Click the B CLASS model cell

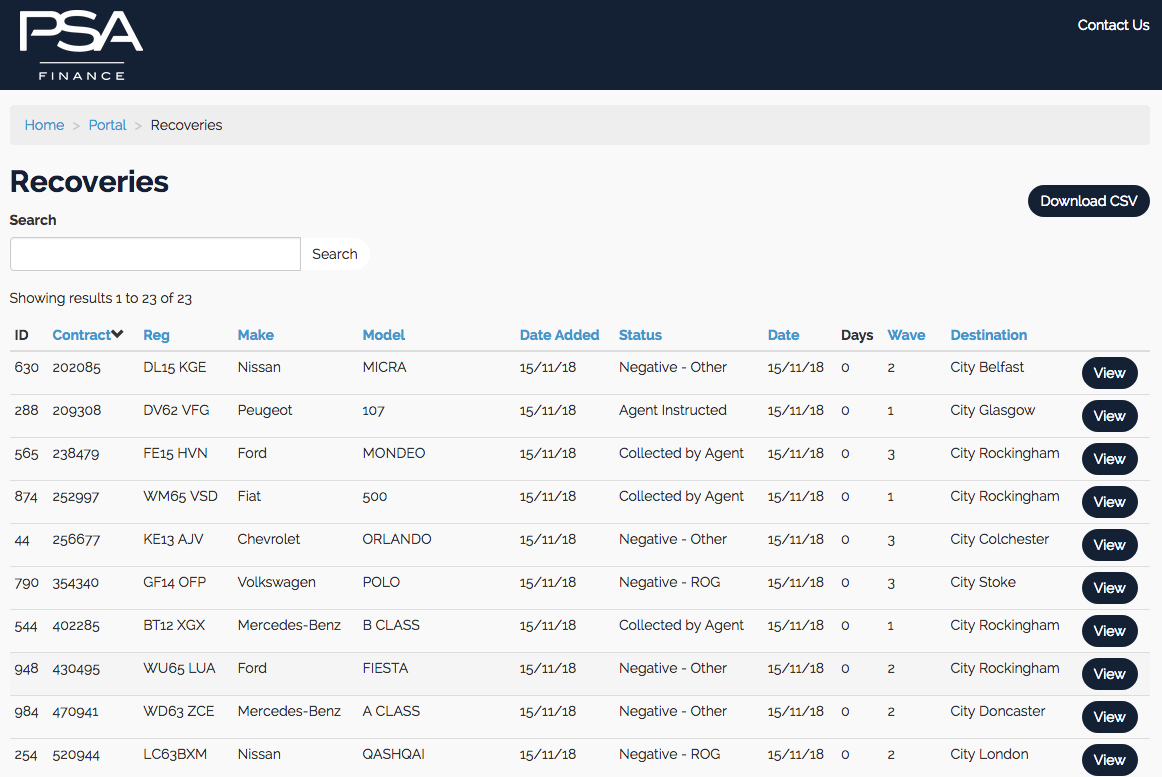(x=391, y=625)
